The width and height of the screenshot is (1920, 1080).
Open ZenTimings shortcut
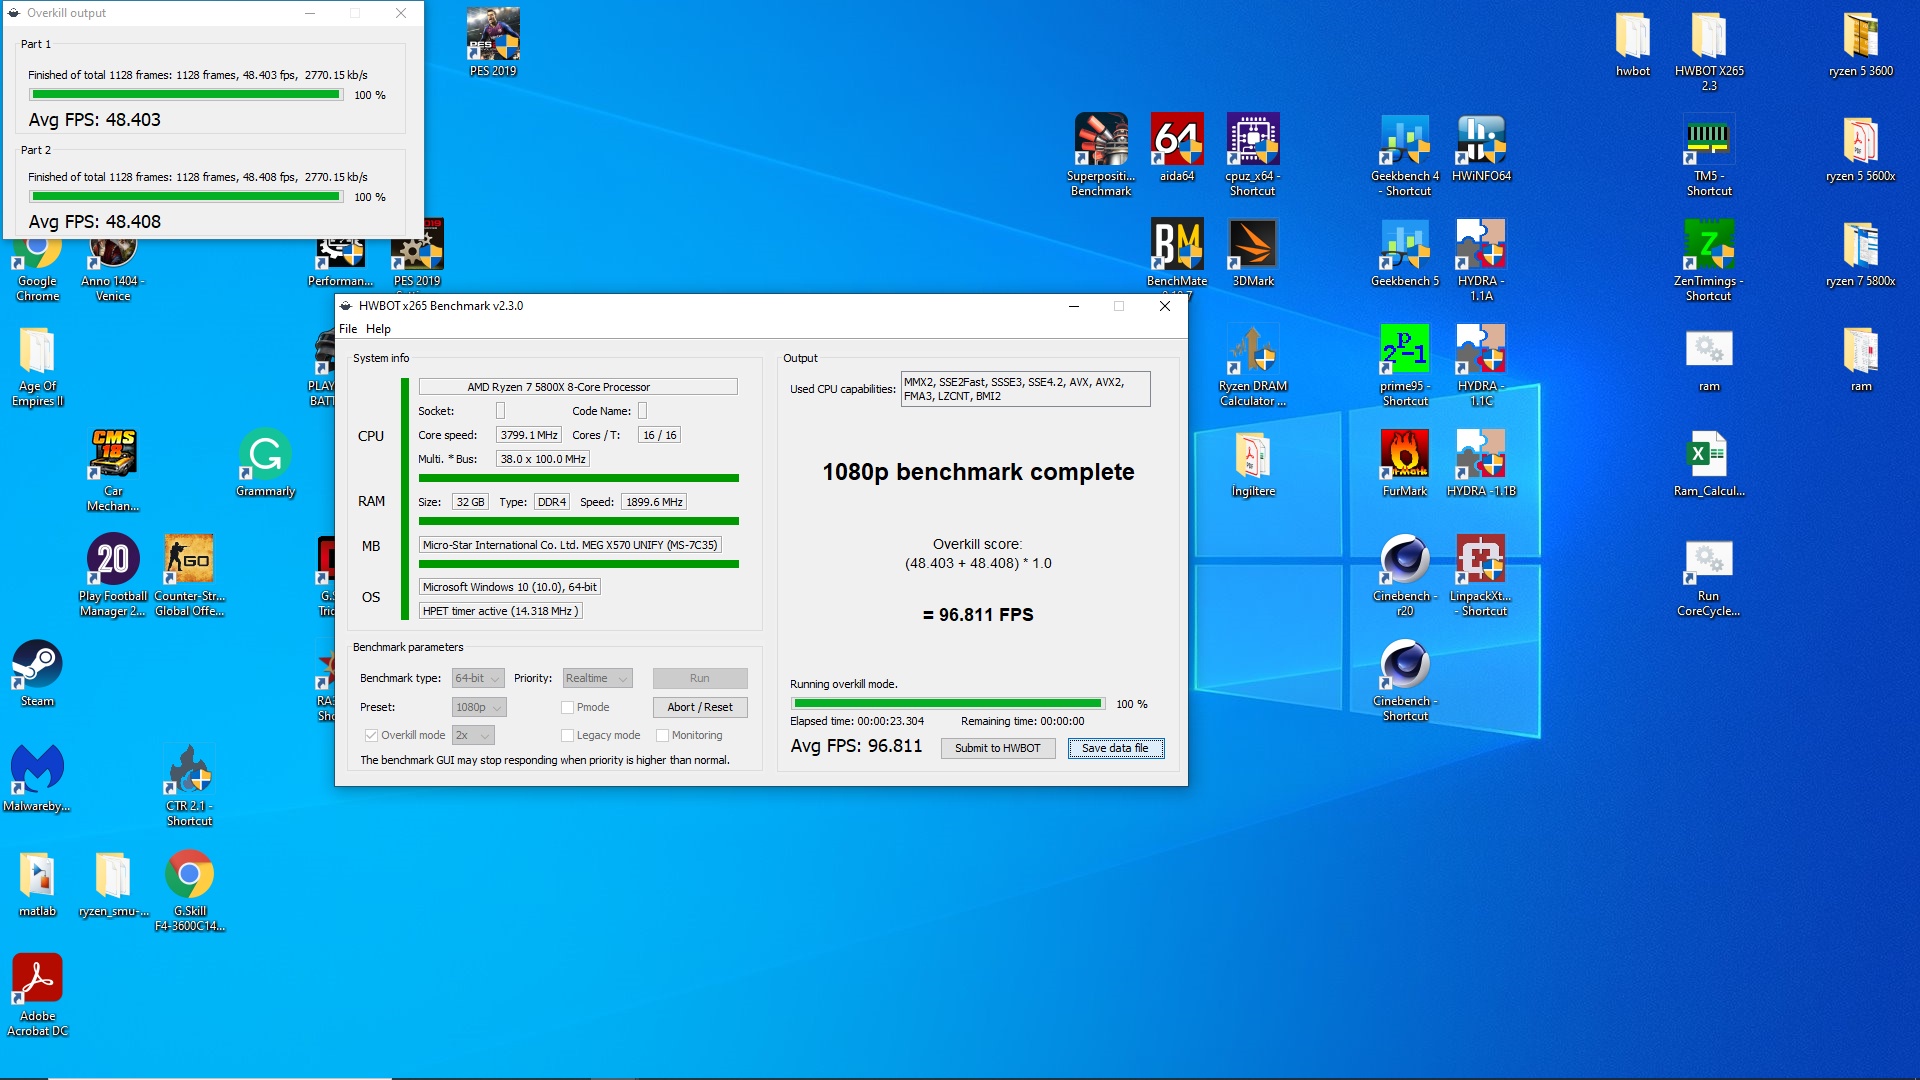coord(1709,260)
